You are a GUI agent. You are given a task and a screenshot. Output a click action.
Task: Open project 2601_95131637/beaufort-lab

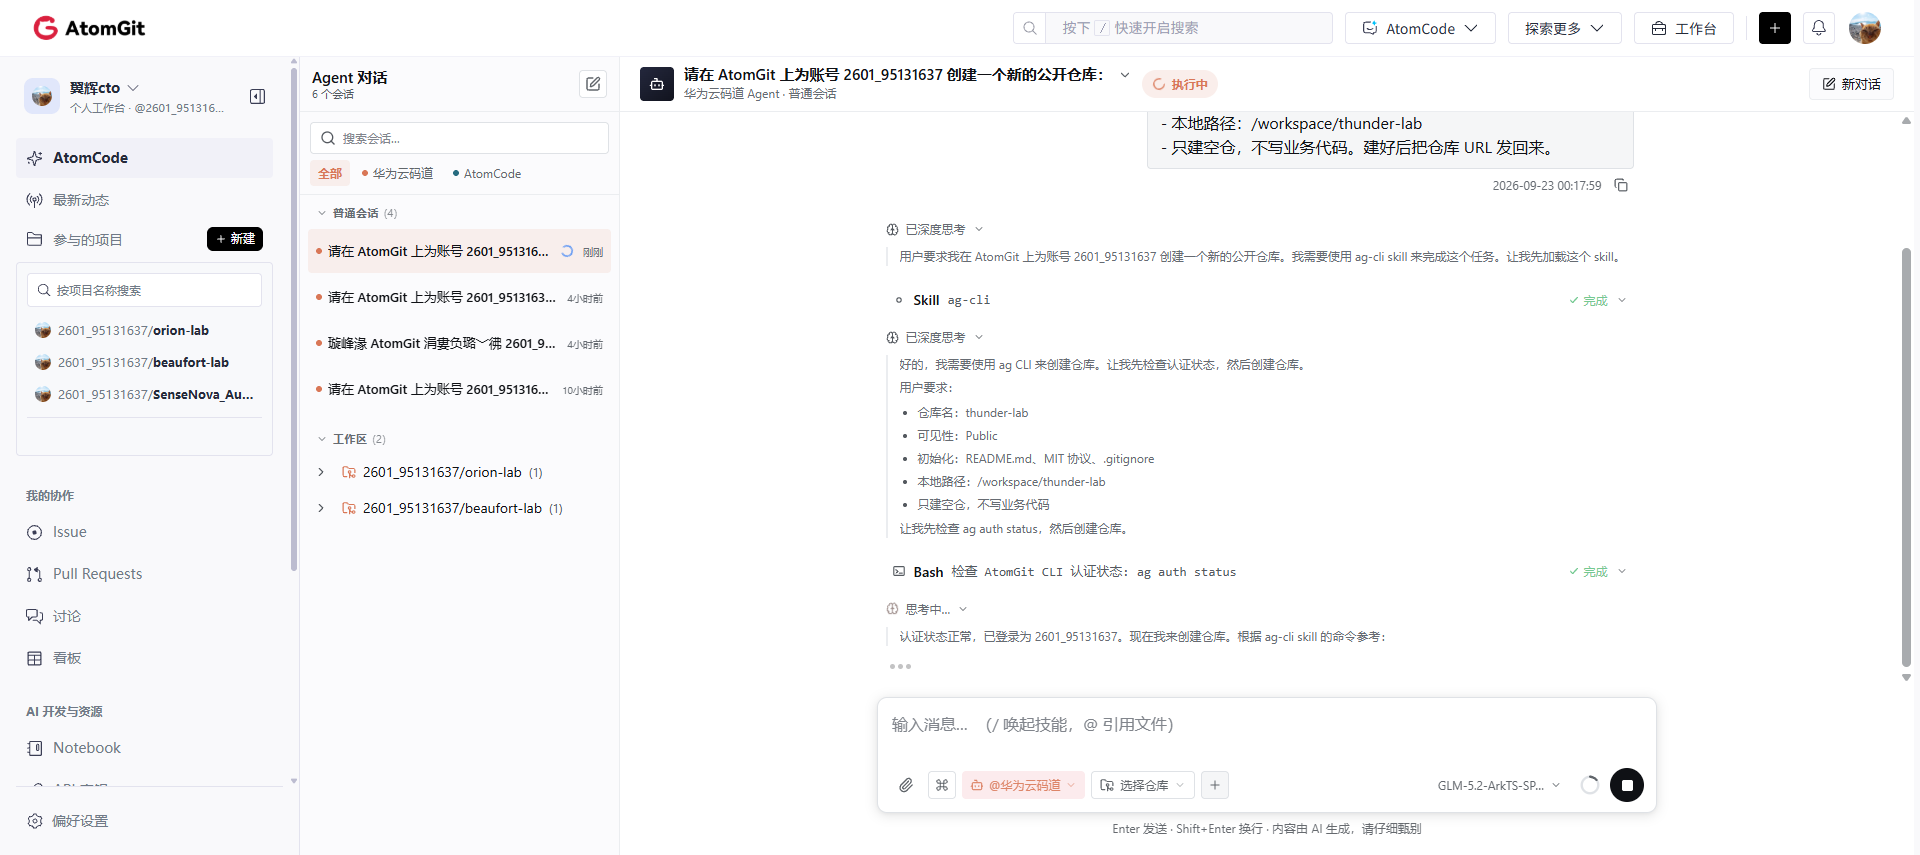tap(143, 362)
